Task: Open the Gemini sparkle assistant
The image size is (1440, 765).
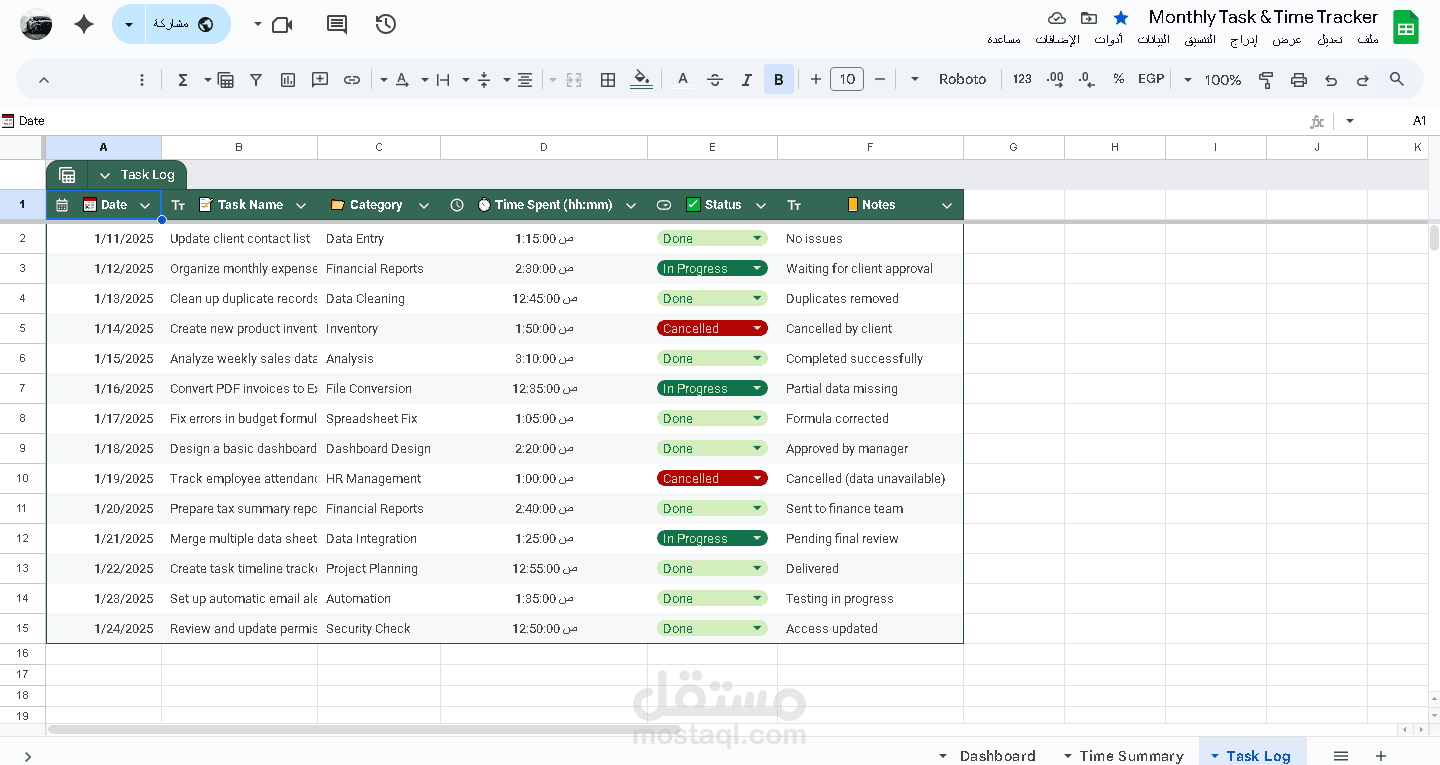Action: point(84,25)
